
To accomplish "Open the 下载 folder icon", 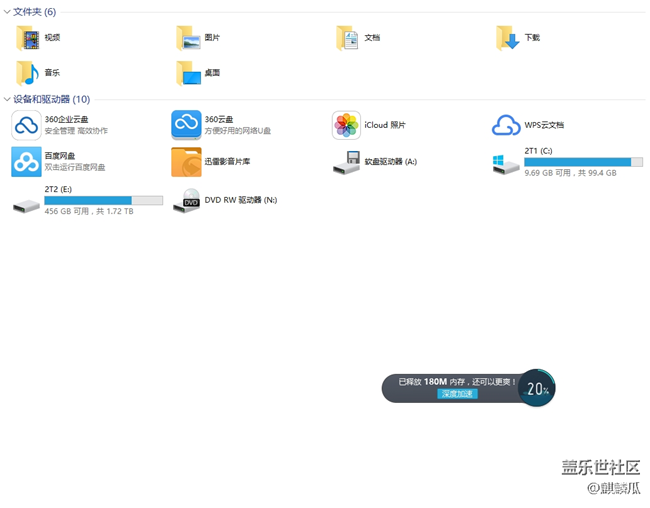I will tap(507, 38).
